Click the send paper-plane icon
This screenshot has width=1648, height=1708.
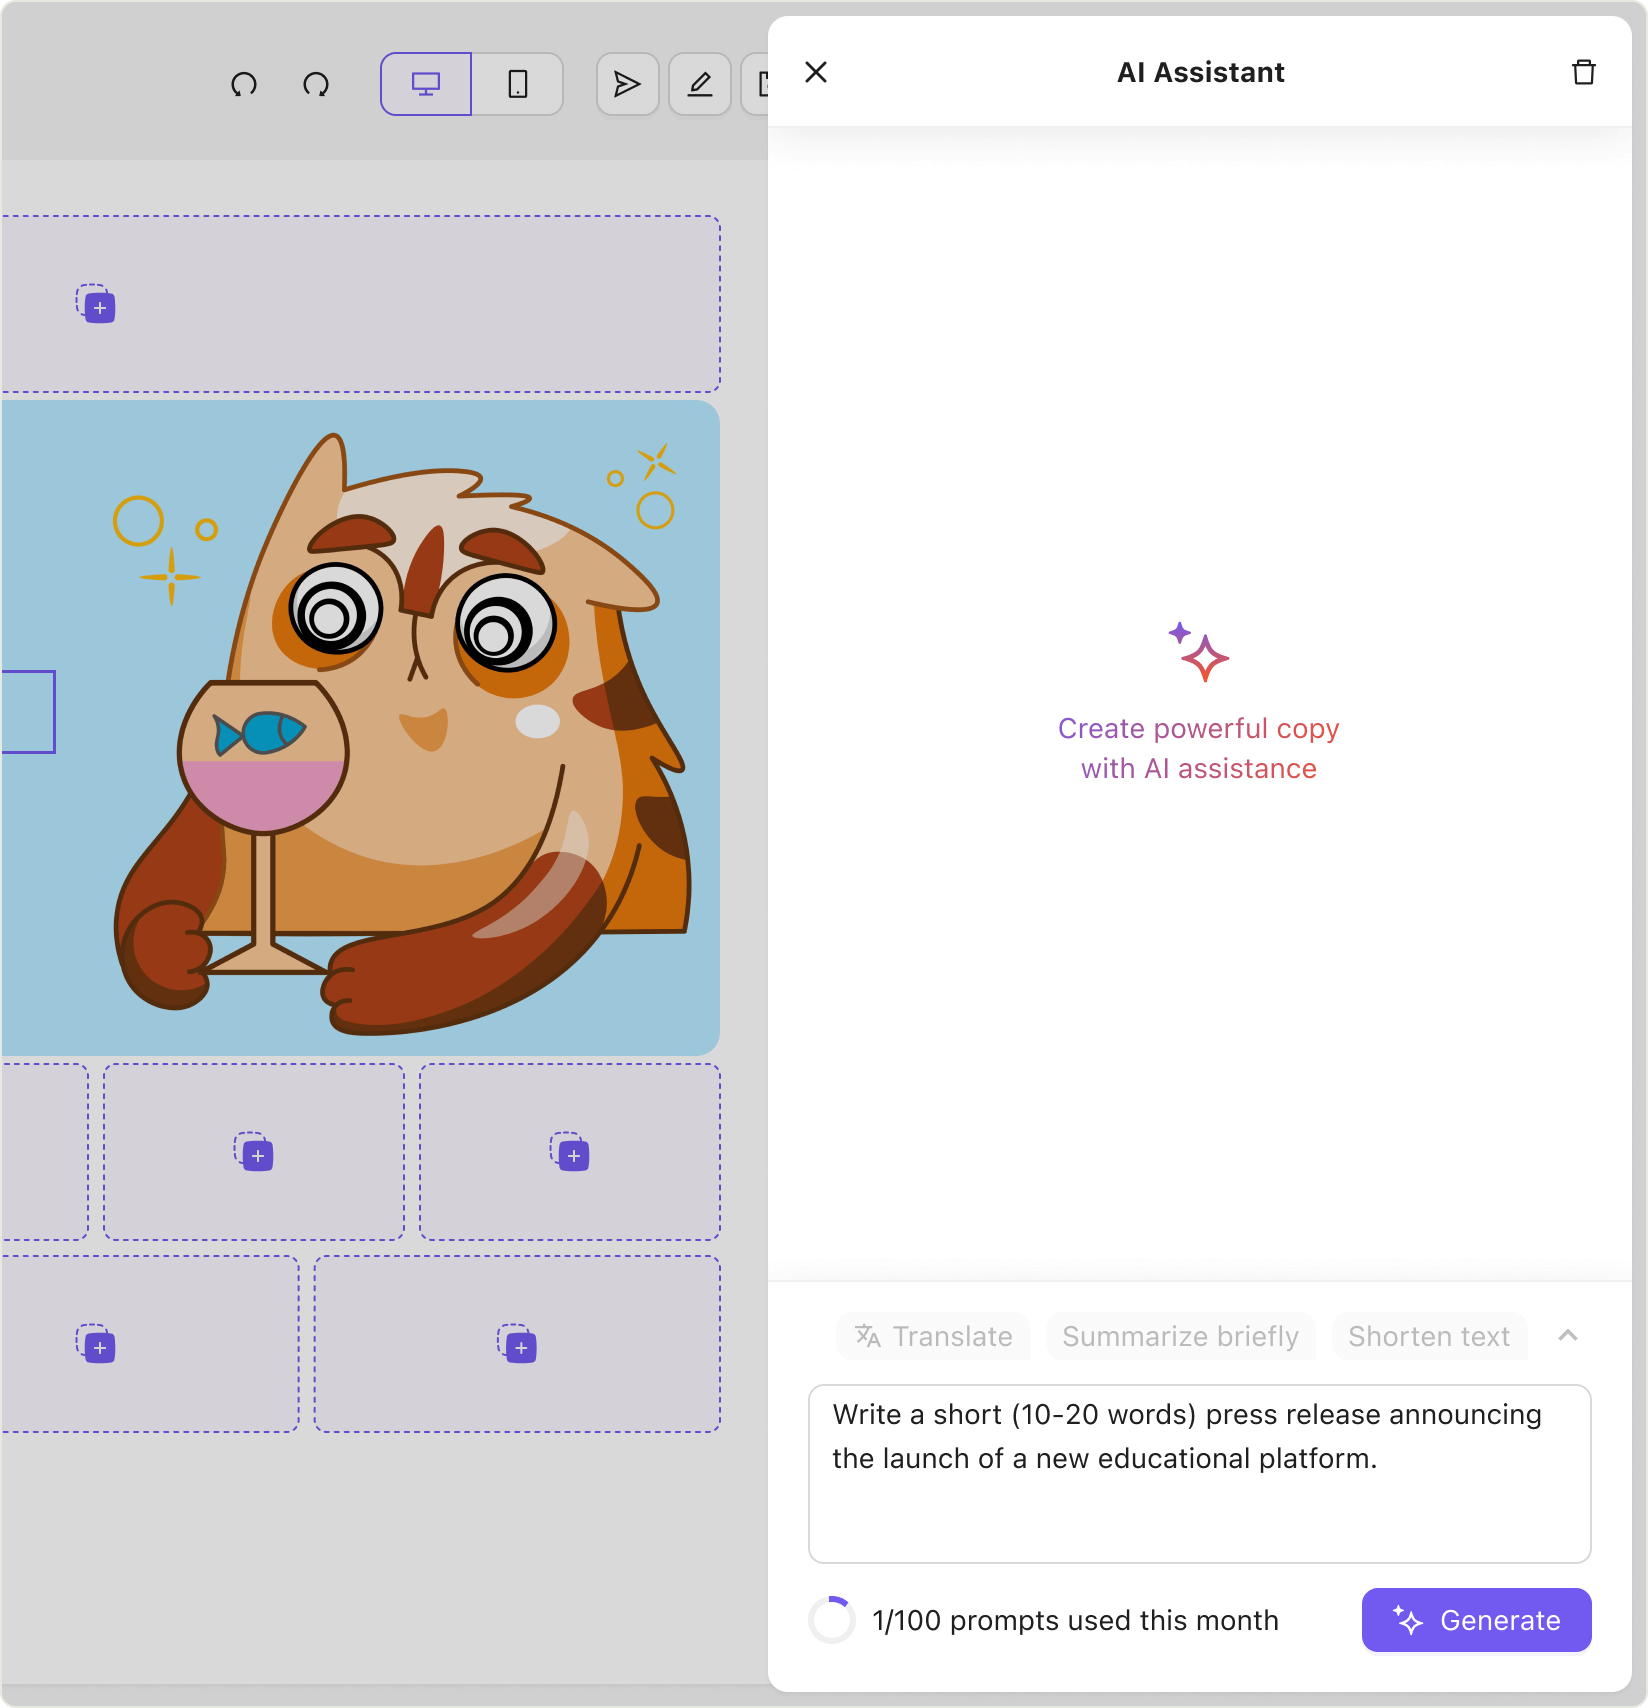[627, 84]
